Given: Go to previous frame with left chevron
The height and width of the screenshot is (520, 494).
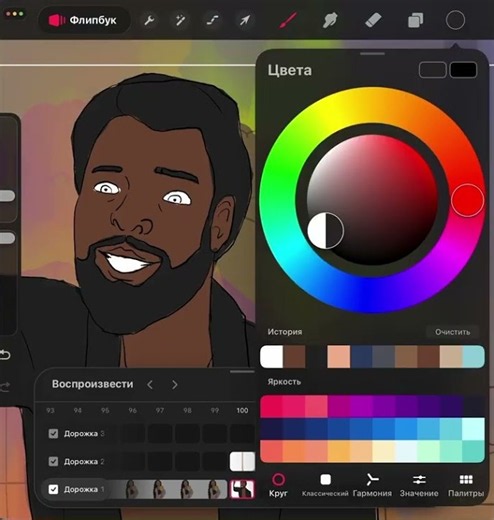Looking at the screenshot, I should point(150,385).
